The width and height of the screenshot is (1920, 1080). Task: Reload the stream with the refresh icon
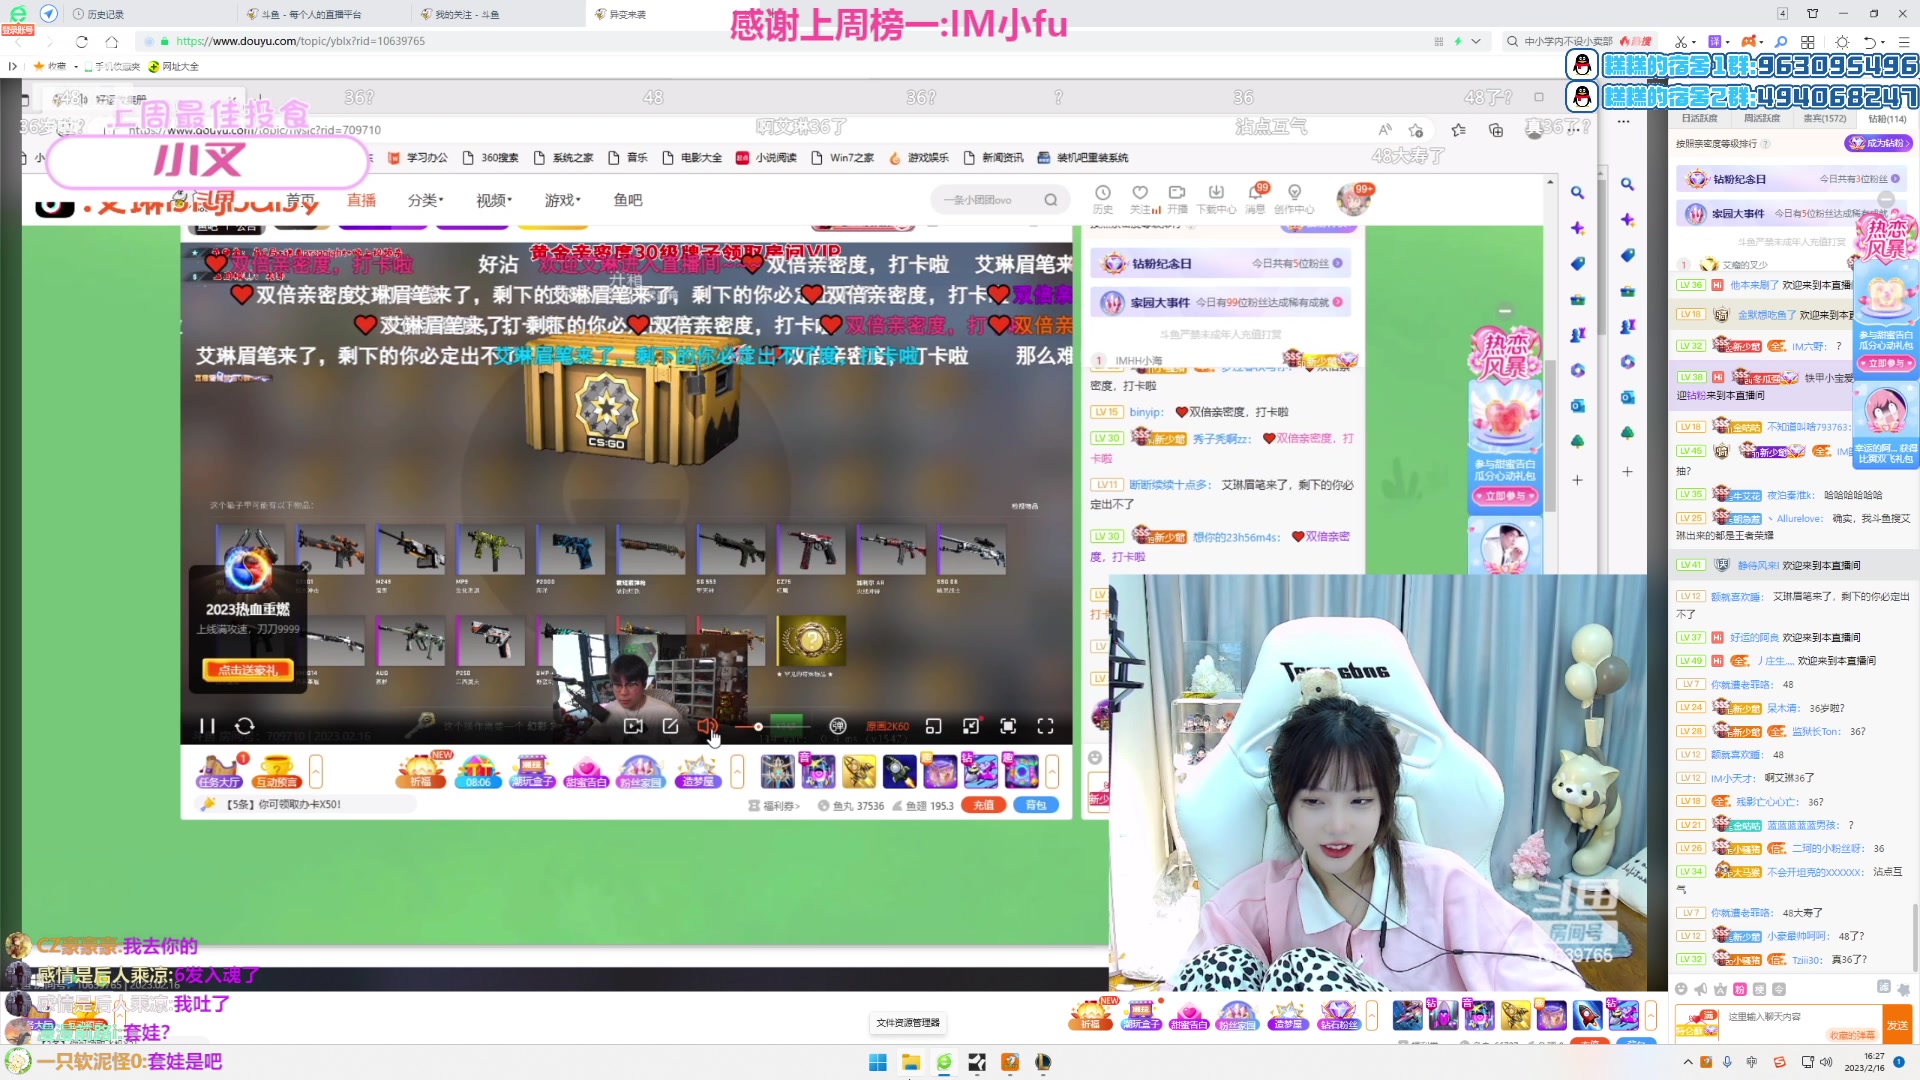[244, 726]
